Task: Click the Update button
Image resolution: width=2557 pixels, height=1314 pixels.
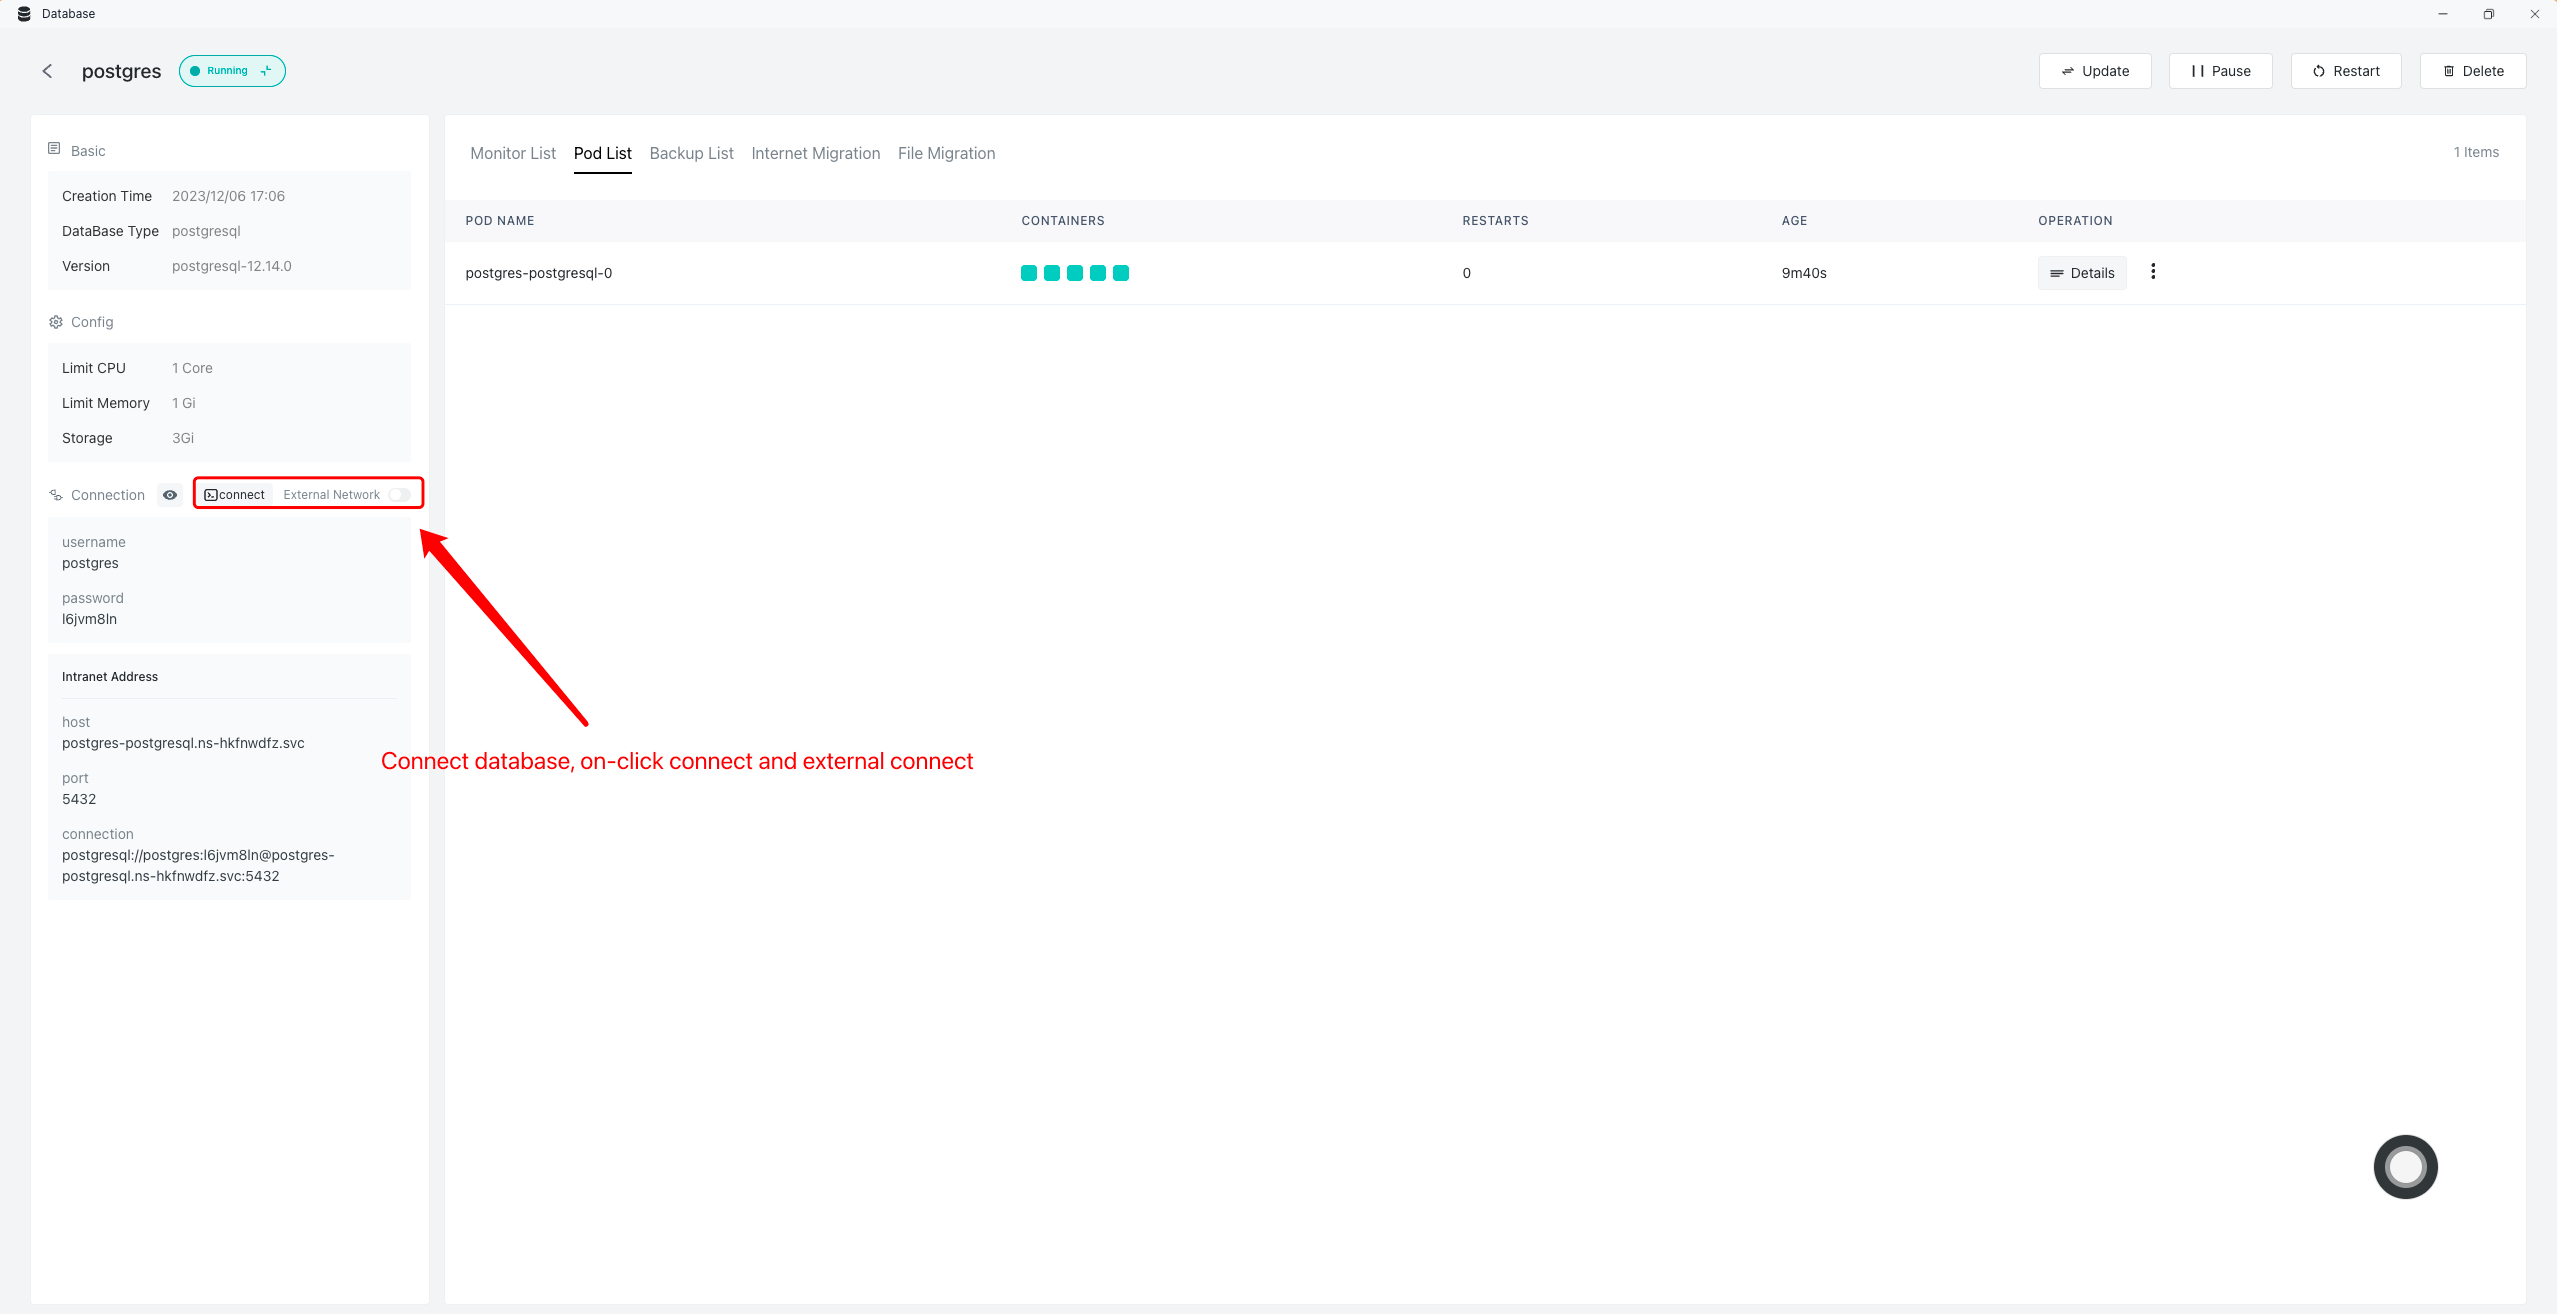Action: click(x=2095, y=71)
